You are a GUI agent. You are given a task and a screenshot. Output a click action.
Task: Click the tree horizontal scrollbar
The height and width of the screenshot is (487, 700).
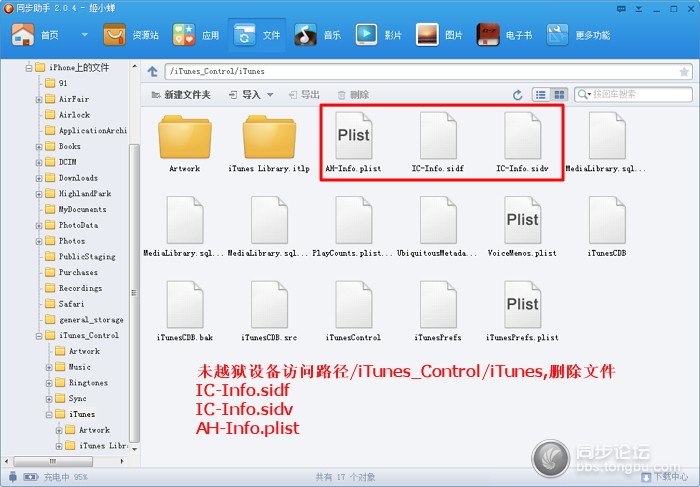[53, 461]
